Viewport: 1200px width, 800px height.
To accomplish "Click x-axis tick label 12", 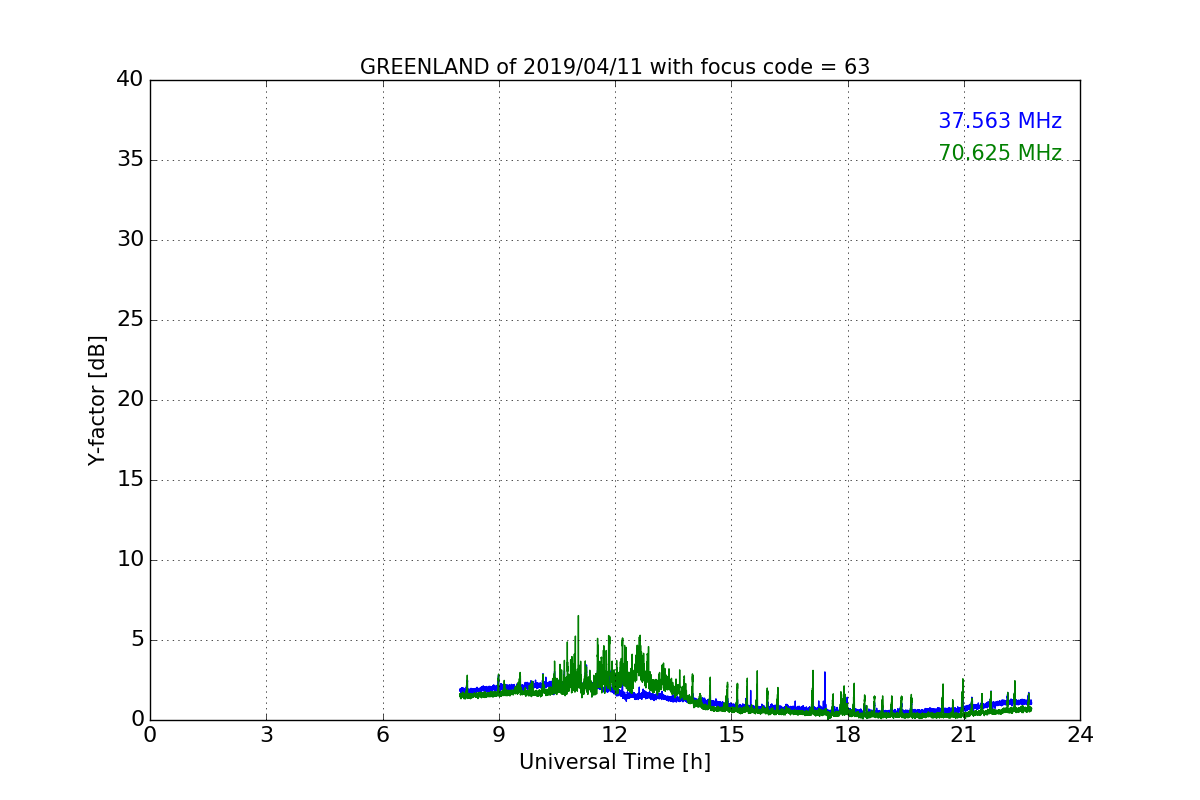I will coord(615,735).
